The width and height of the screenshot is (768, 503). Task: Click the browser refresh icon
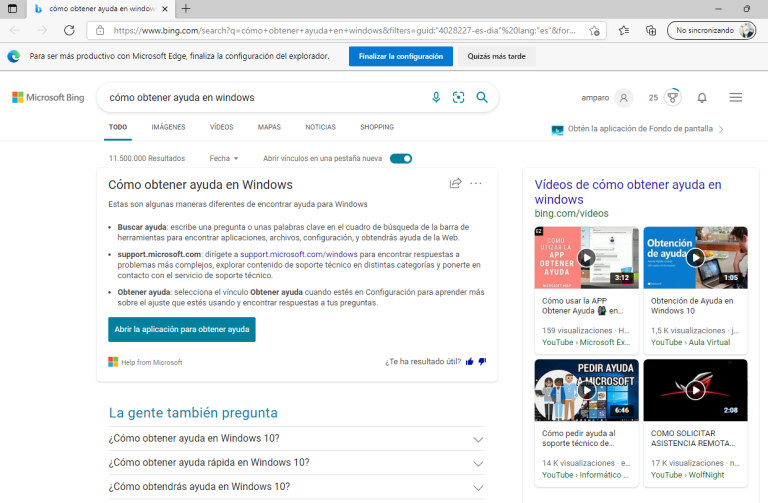(69, 30)
